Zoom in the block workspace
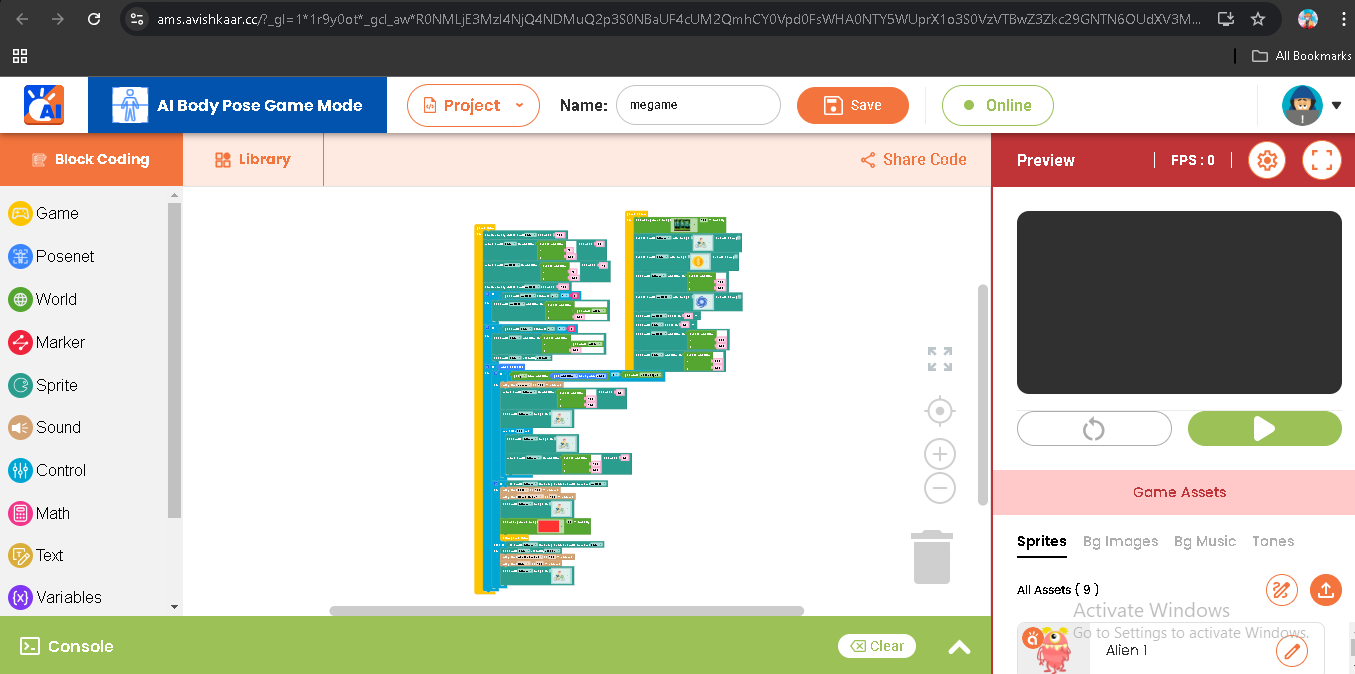The height and width of the screenshot is (674, 1355). 939,454
